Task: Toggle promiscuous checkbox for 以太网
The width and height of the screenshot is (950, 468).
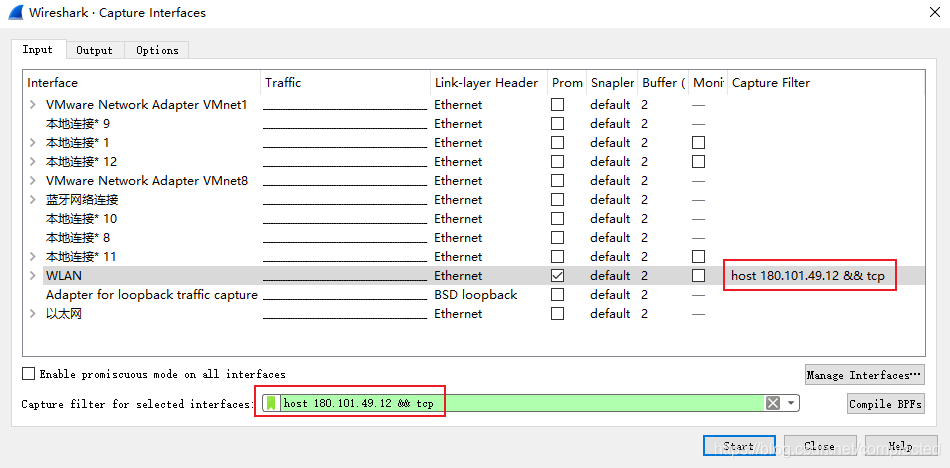Action: (557, 314)
